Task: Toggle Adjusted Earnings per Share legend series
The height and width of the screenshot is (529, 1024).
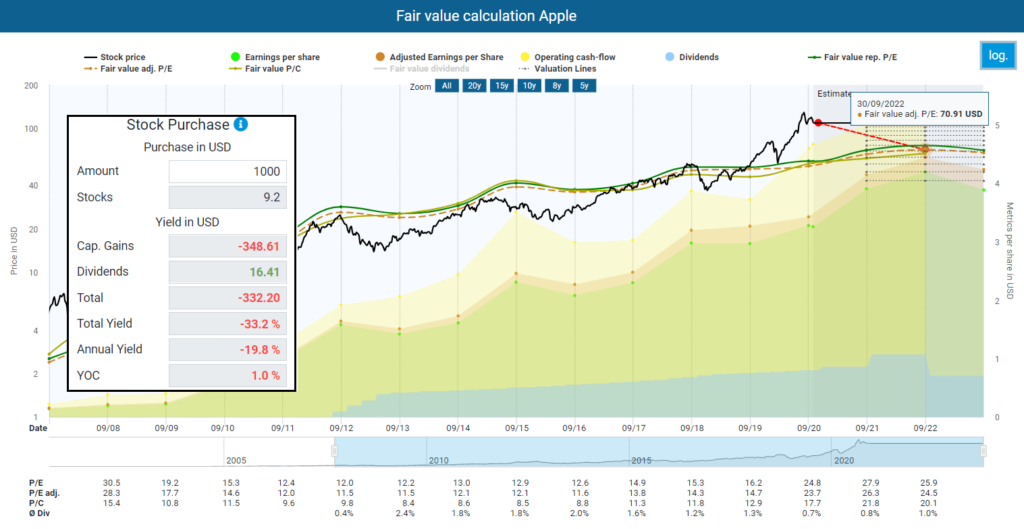Action: pyautogui.click(x=438, y=57)
